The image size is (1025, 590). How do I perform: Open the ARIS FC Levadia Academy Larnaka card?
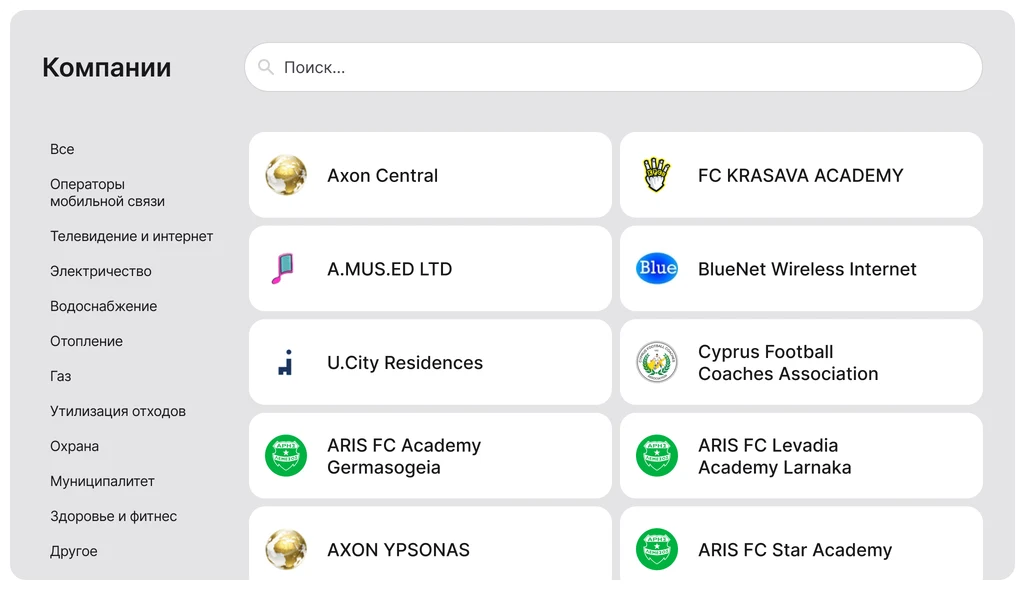[800, 456]
